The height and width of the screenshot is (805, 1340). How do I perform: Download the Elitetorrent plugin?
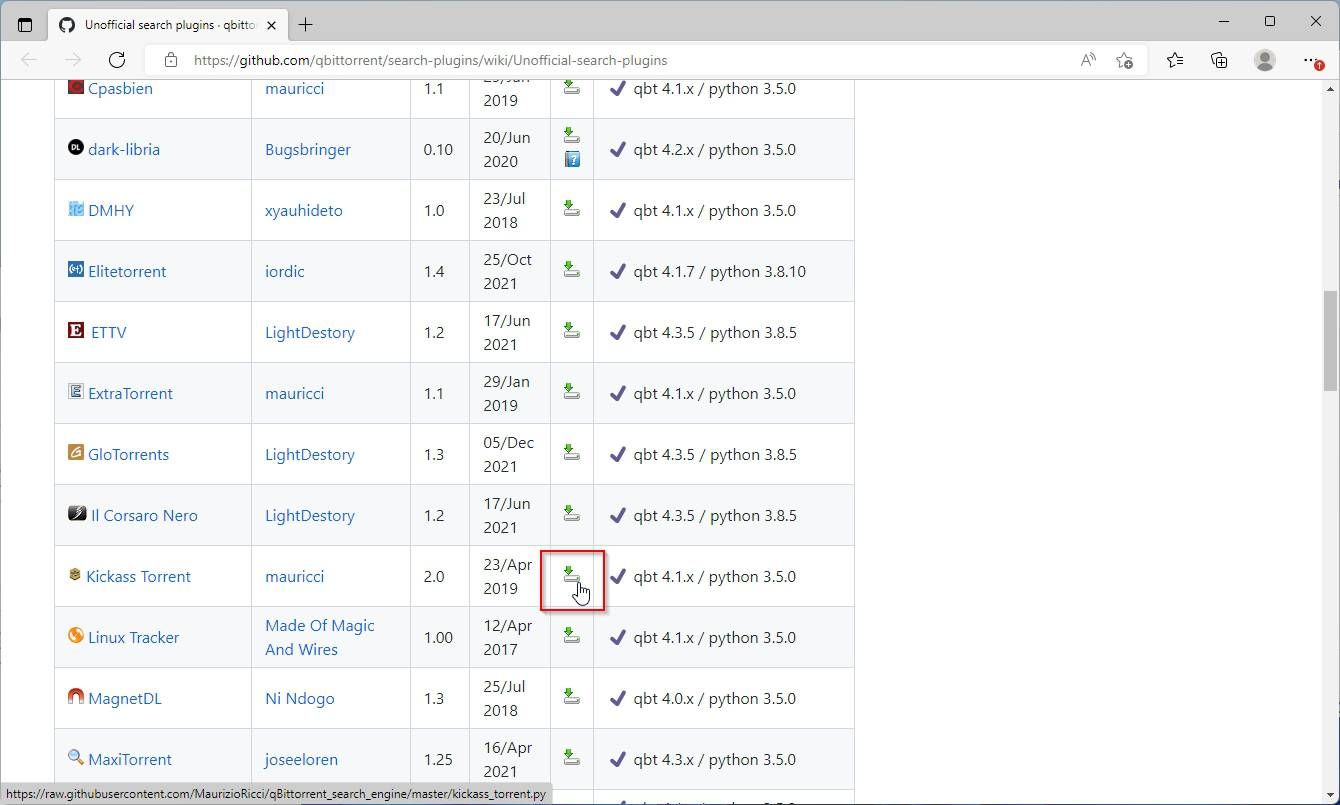coord(571,269)
